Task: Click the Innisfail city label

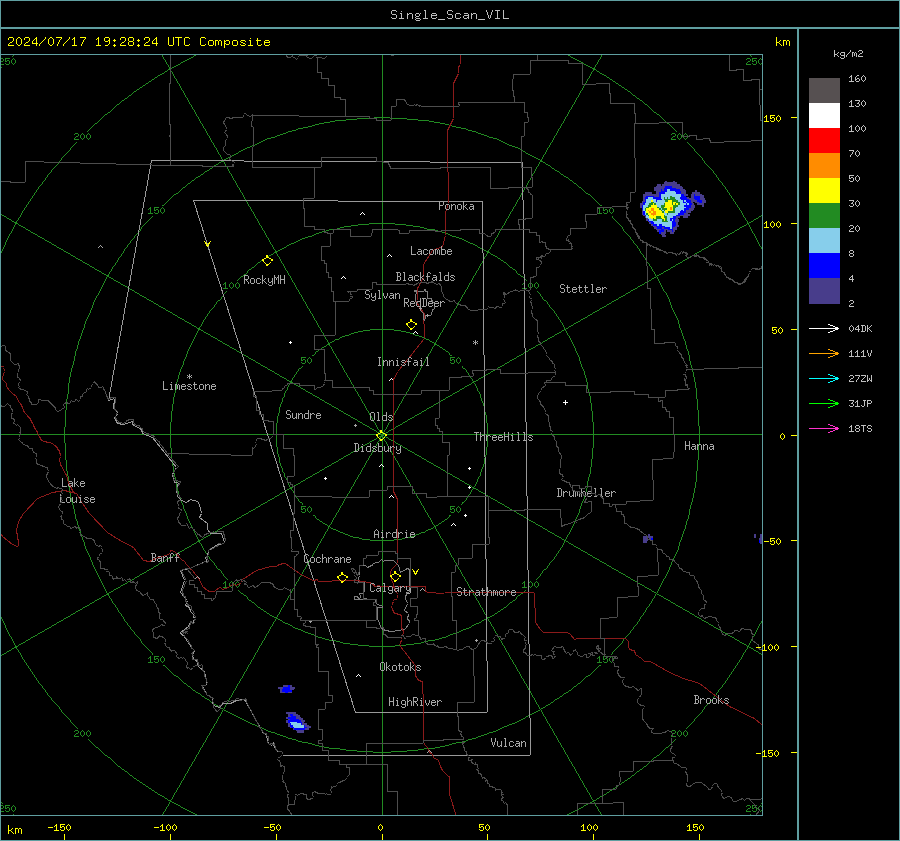Action: (x=403, y=362)
